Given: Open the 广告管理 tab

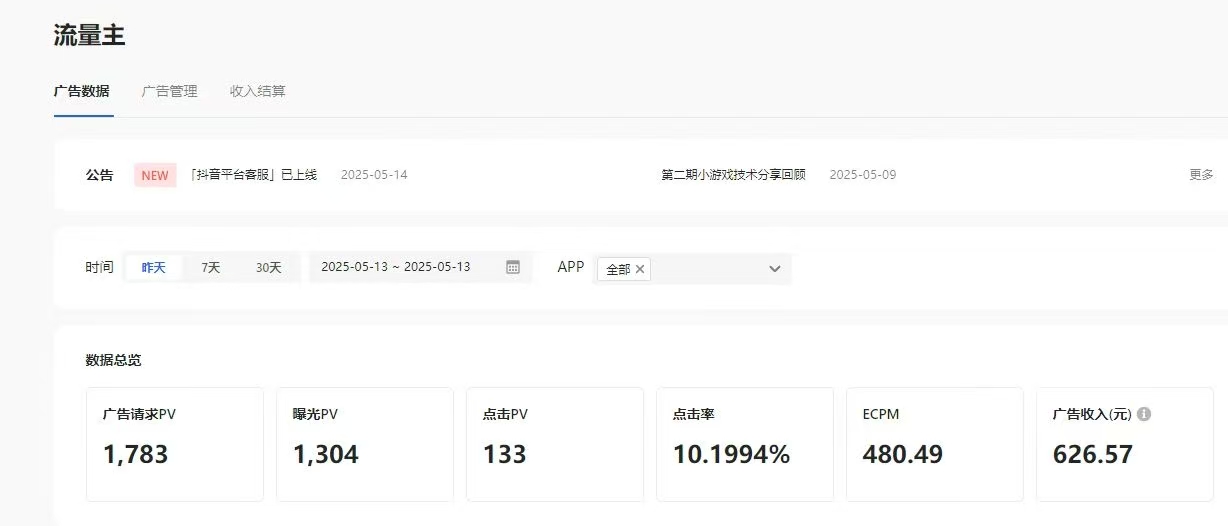Looking at the screenshot, I should click(x=170, y=91).
